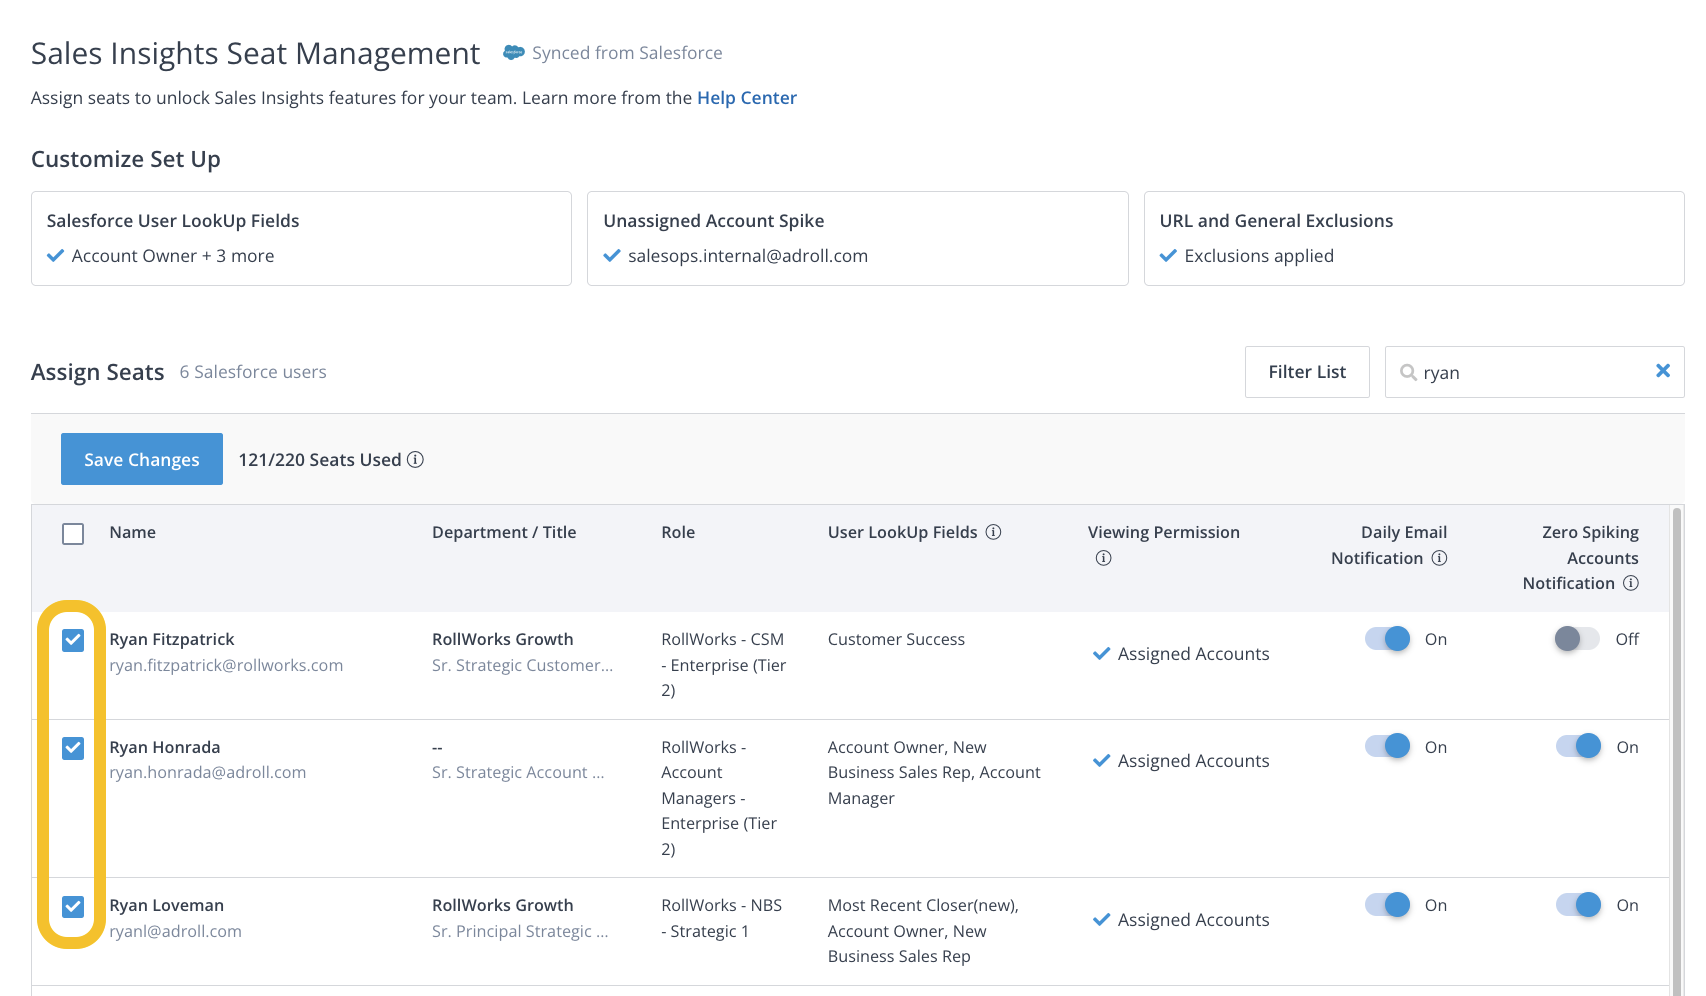The width and height of the screenshot is (1706, 996).
Task: Tick the select-all checkbox in header
Action: point(73,533)
